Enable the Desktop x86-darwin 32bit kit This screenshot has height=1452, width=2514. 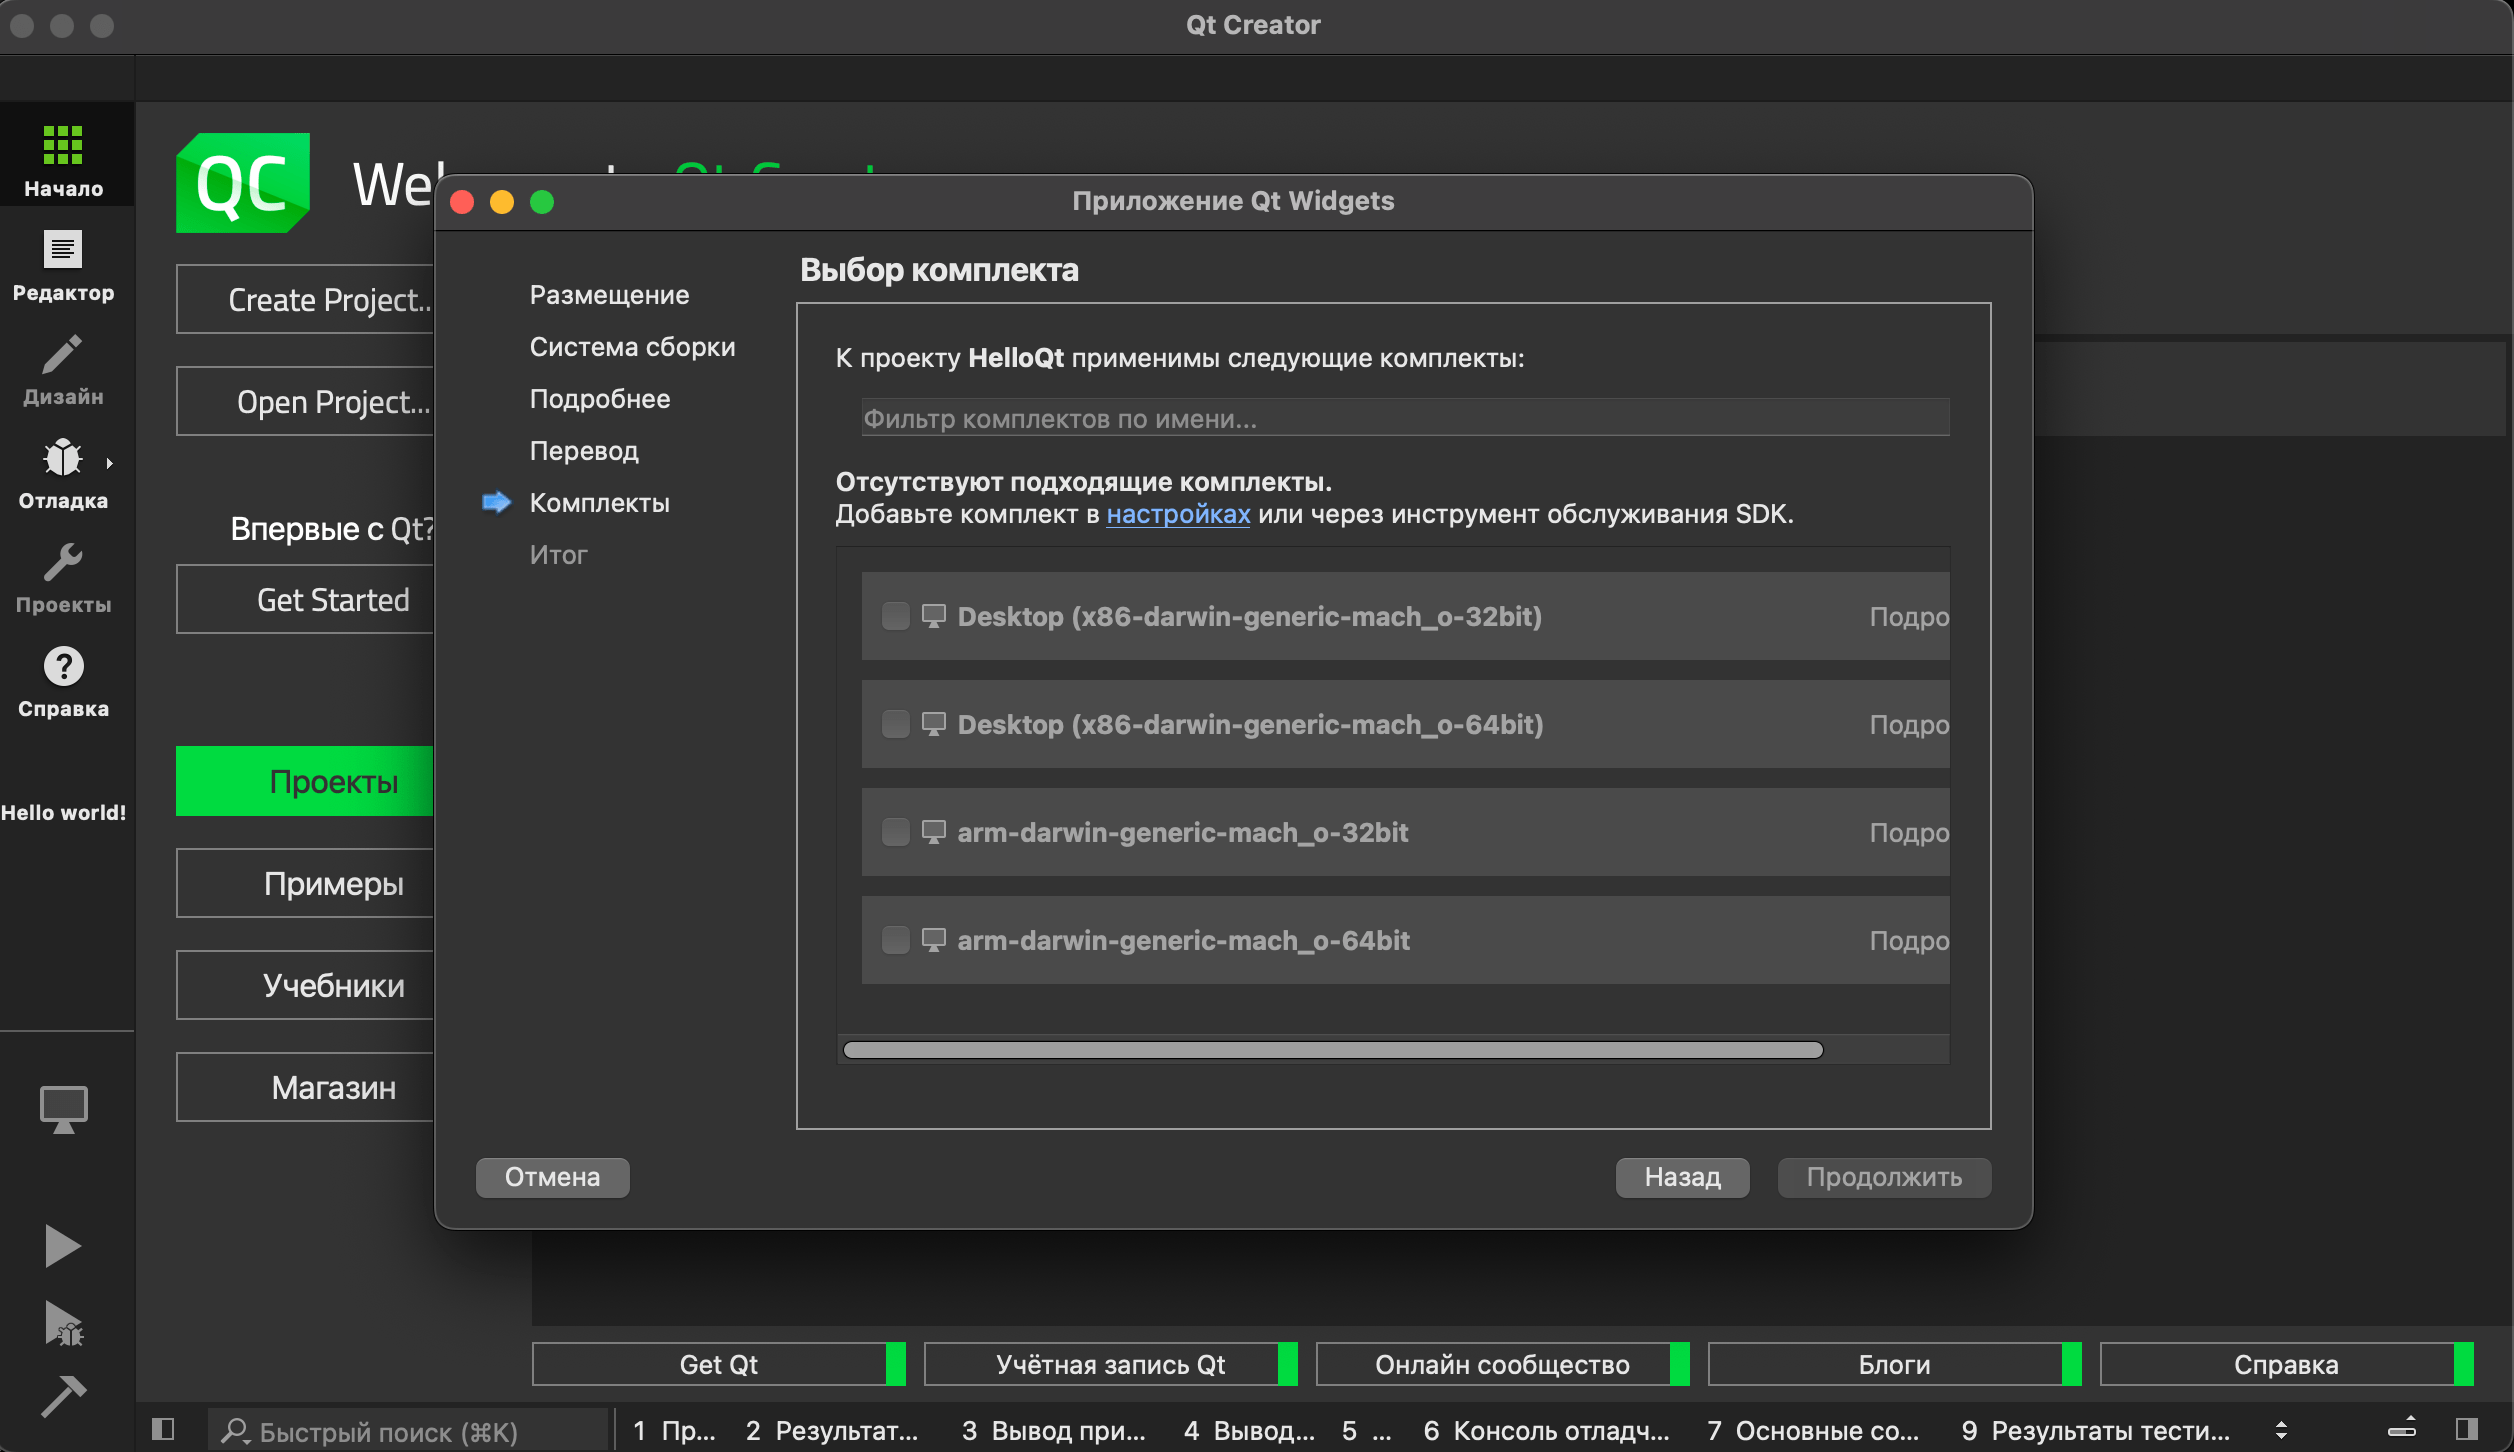(895, 617)
